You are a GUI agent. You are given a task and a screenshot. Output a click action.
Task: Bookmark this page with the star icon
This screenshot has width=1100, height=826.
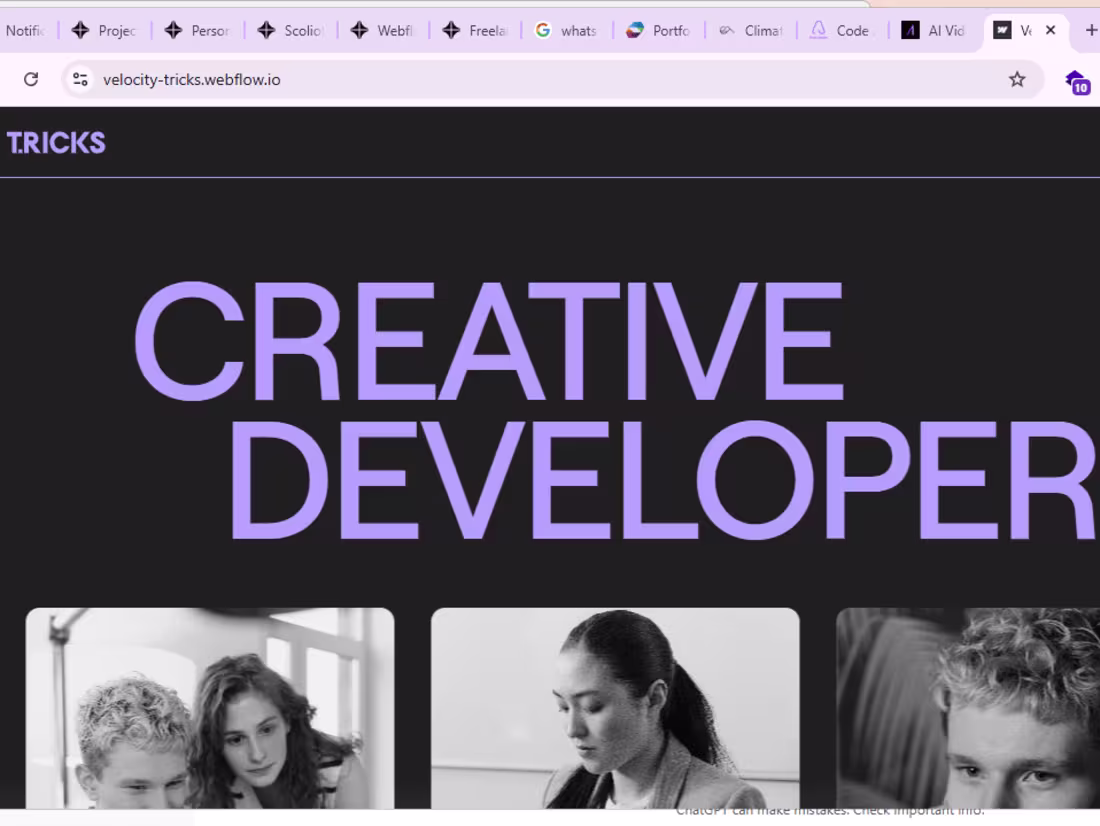pyautogui.click(x=1017, y=79)
